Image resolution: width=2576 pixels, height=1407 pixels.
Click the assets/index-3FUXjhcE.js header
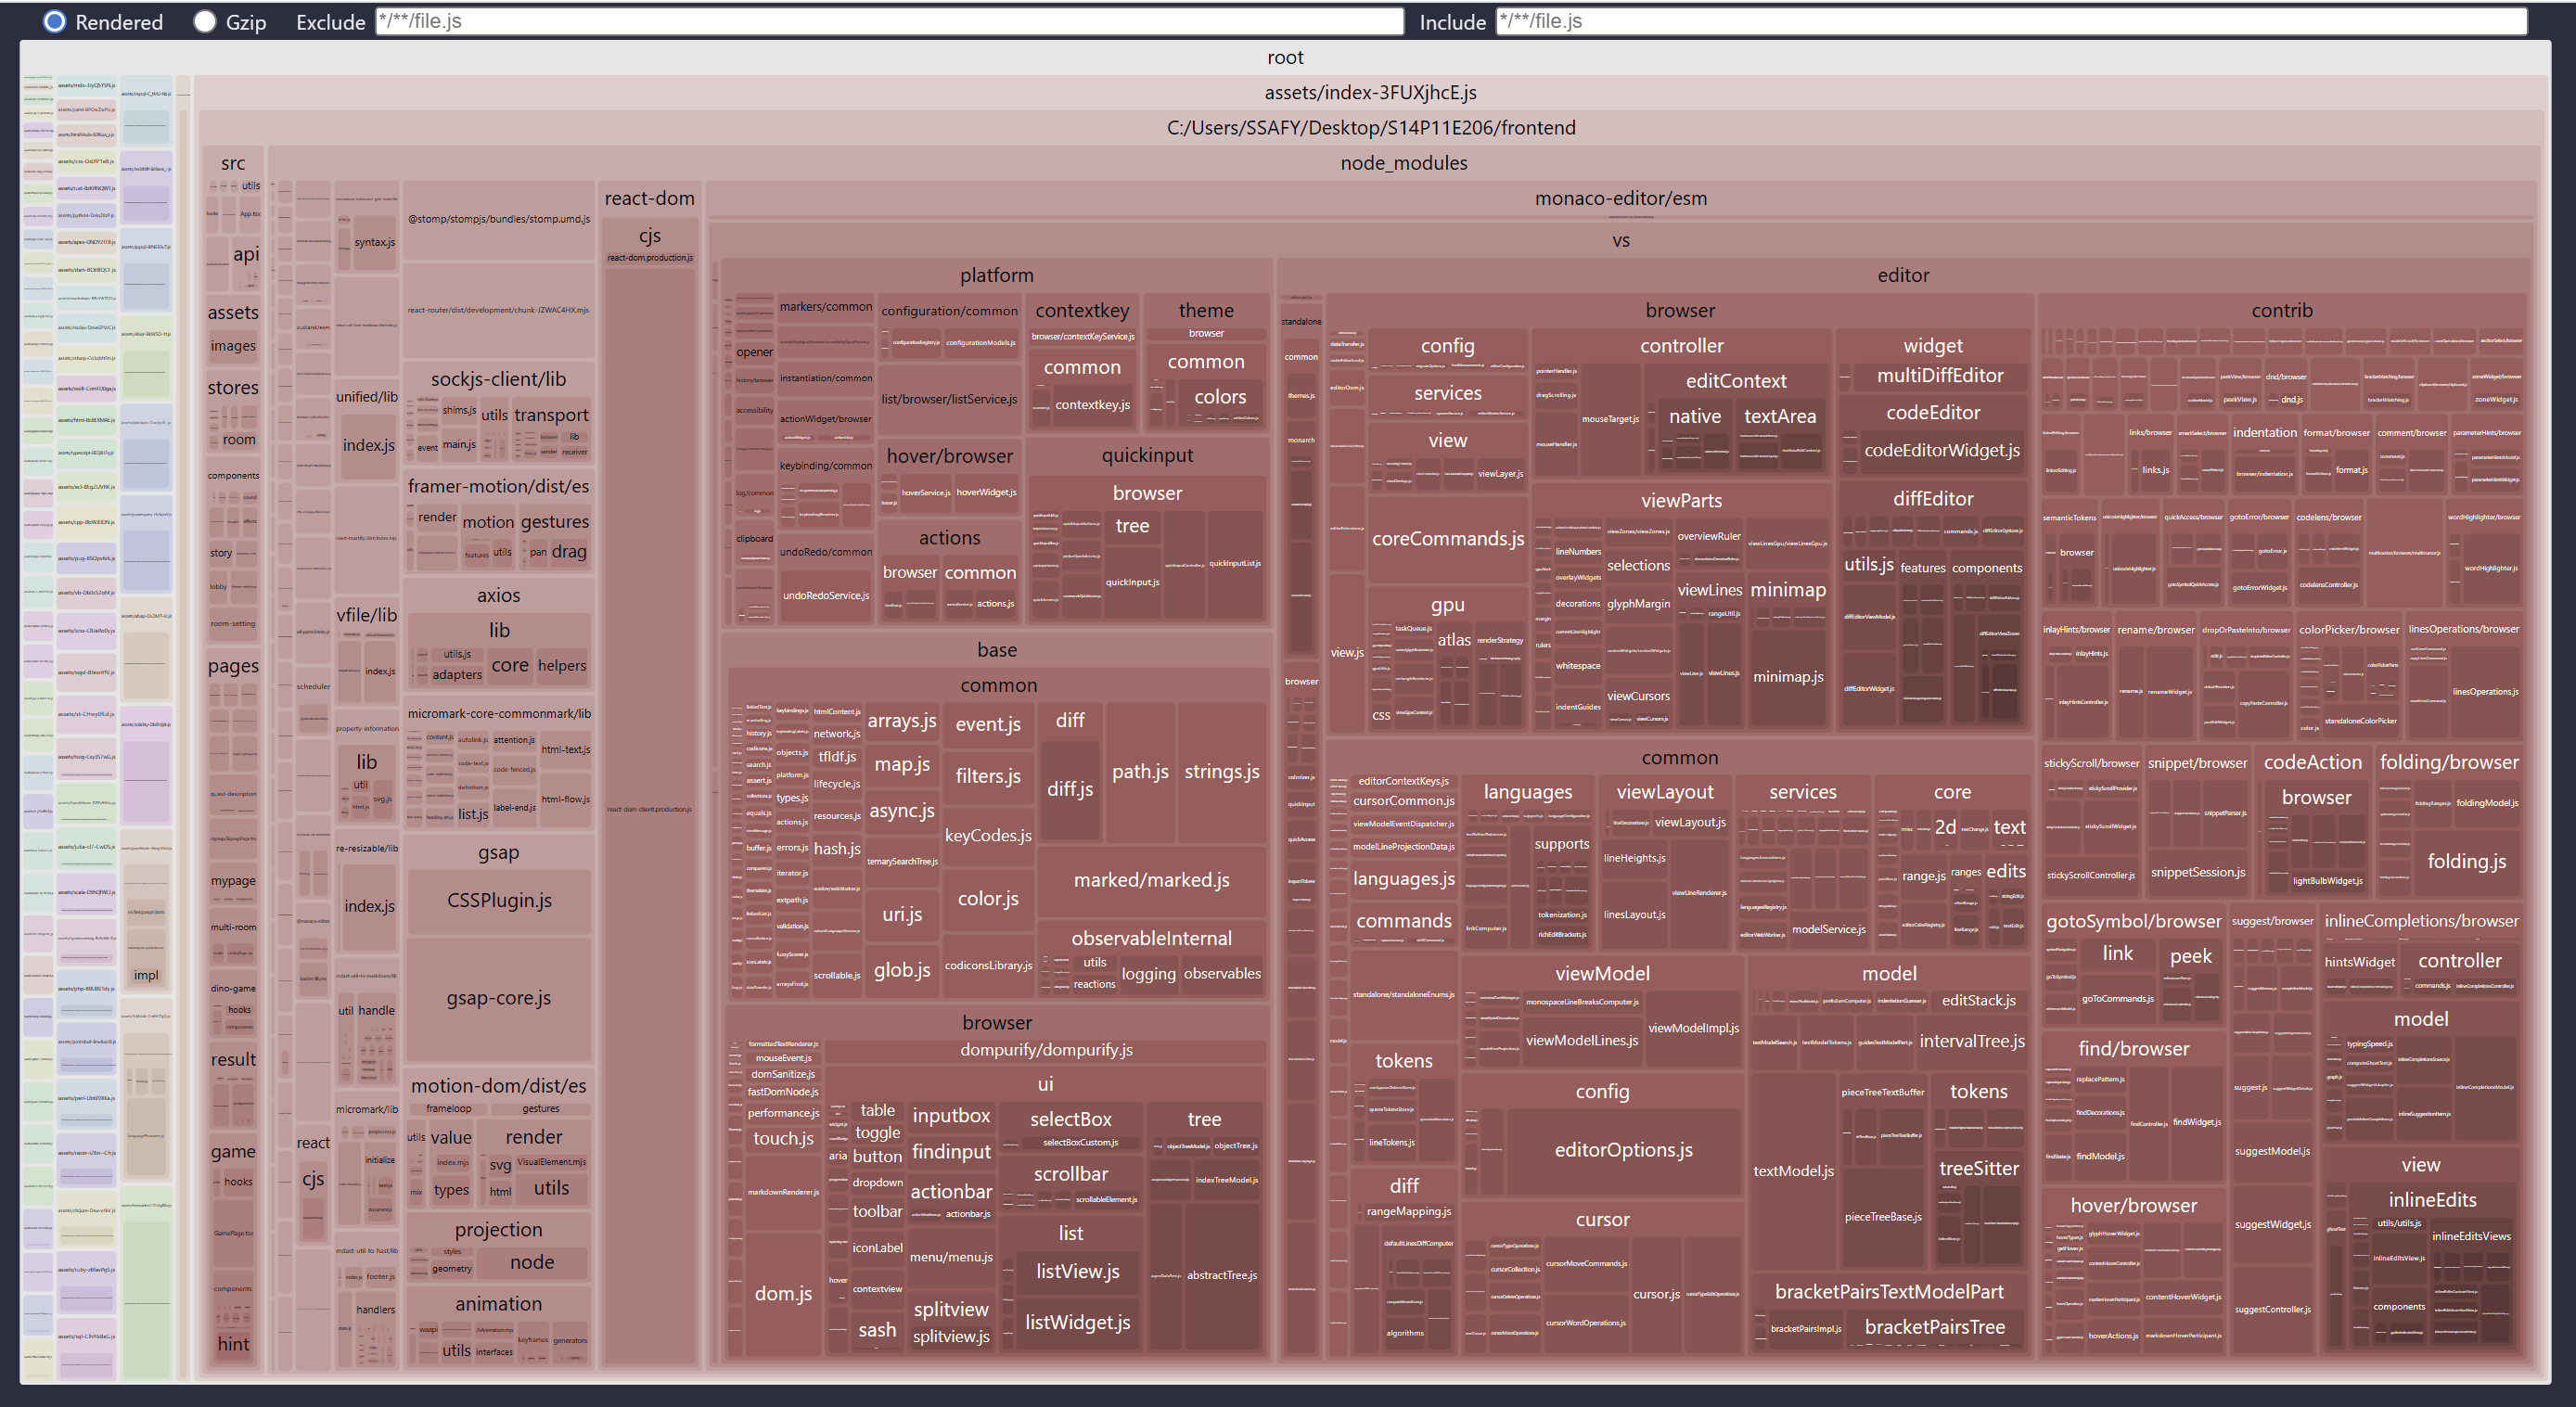[x=1370, y=93]
